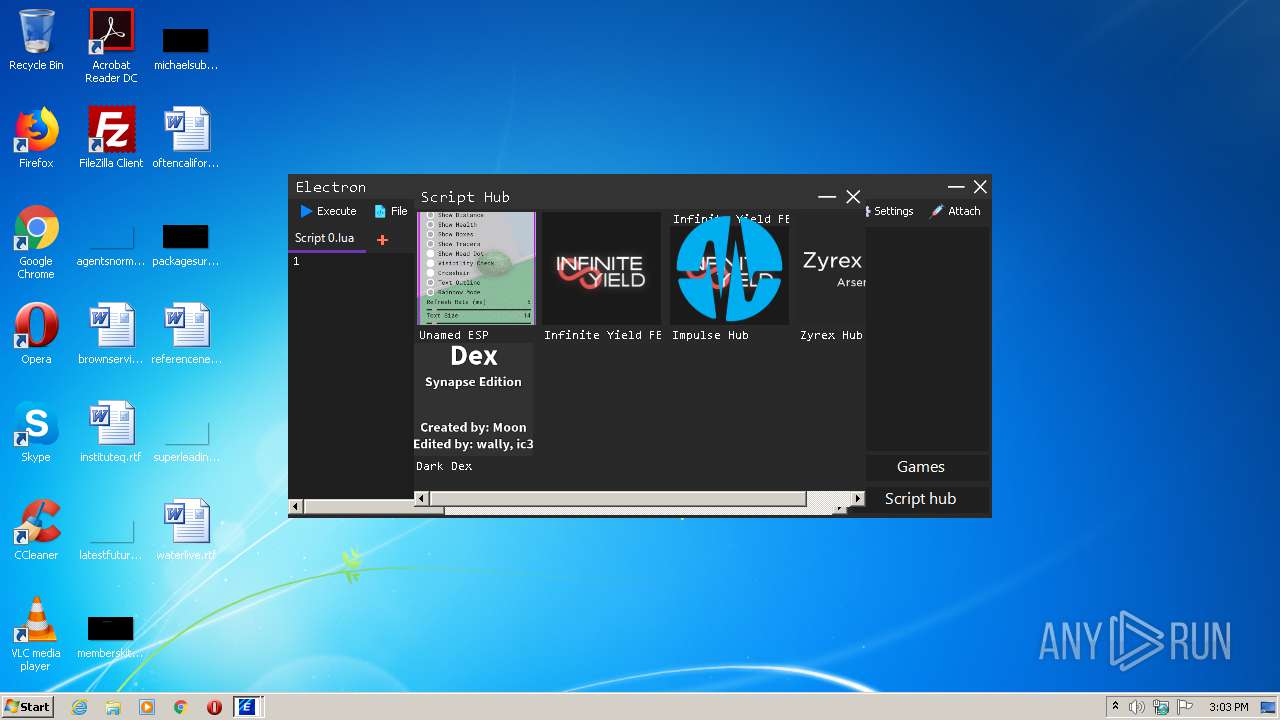Screen dimensions: 1280x720
Task: Show hidden system tray icons
Action: [x=1115, y=707]
